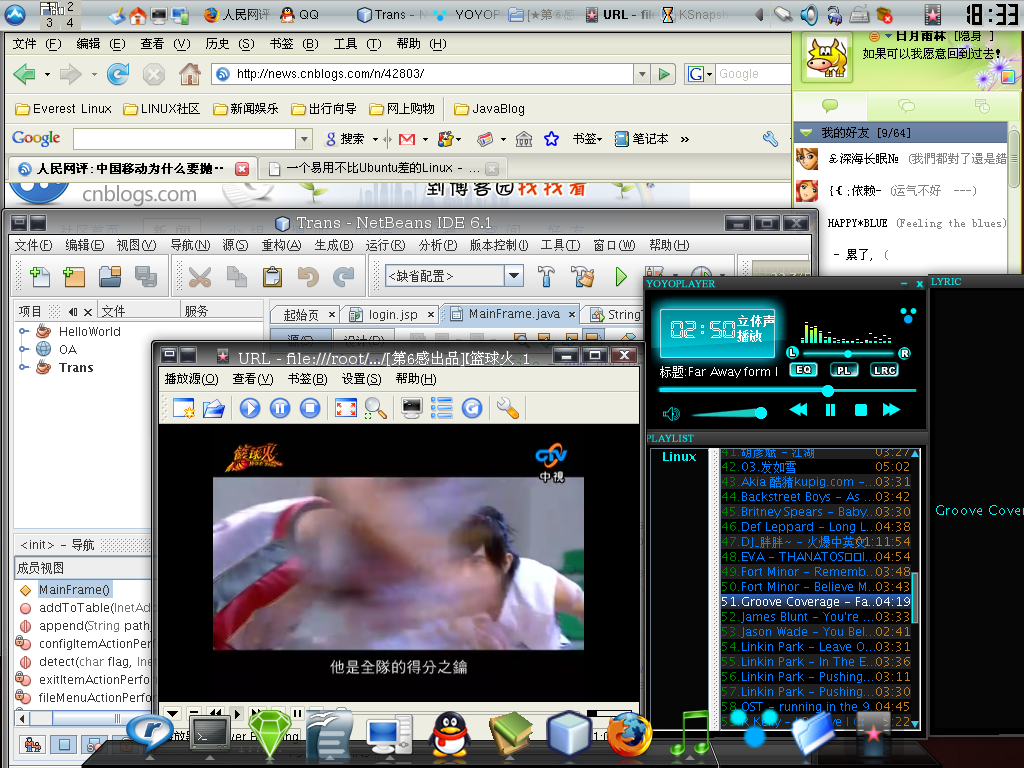Open the 运行 menu in NetBeans

[385, 245]
